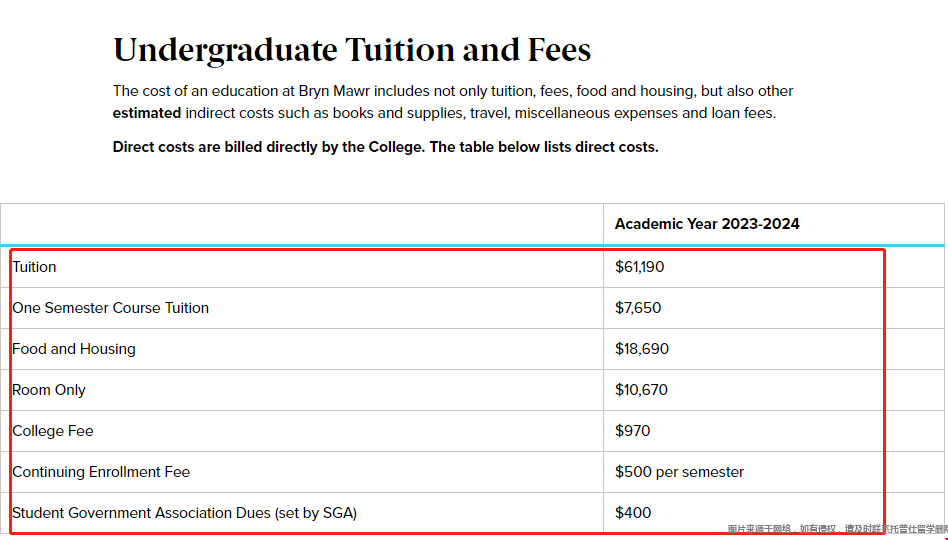Select Continuing Enrollment Fee label

[x=101, y=472]
